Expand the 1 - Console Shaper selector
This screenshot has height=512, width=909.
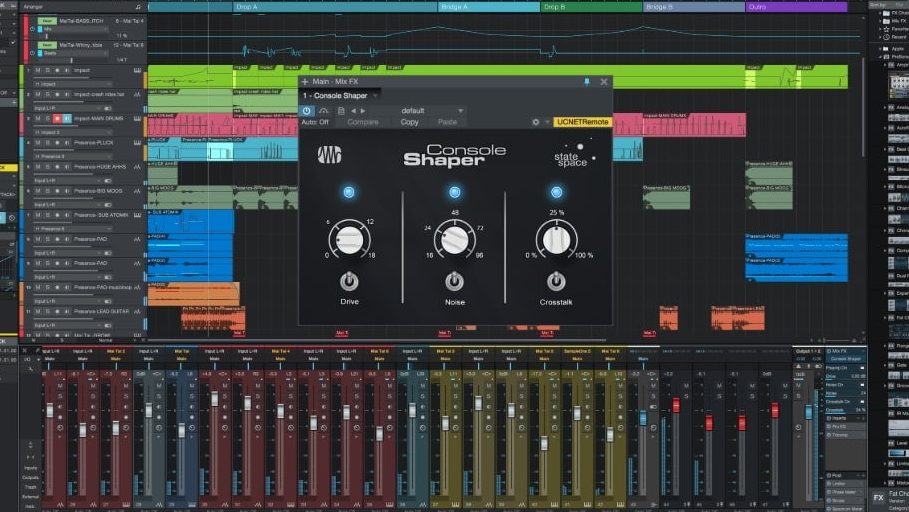(x=341, y=95)
